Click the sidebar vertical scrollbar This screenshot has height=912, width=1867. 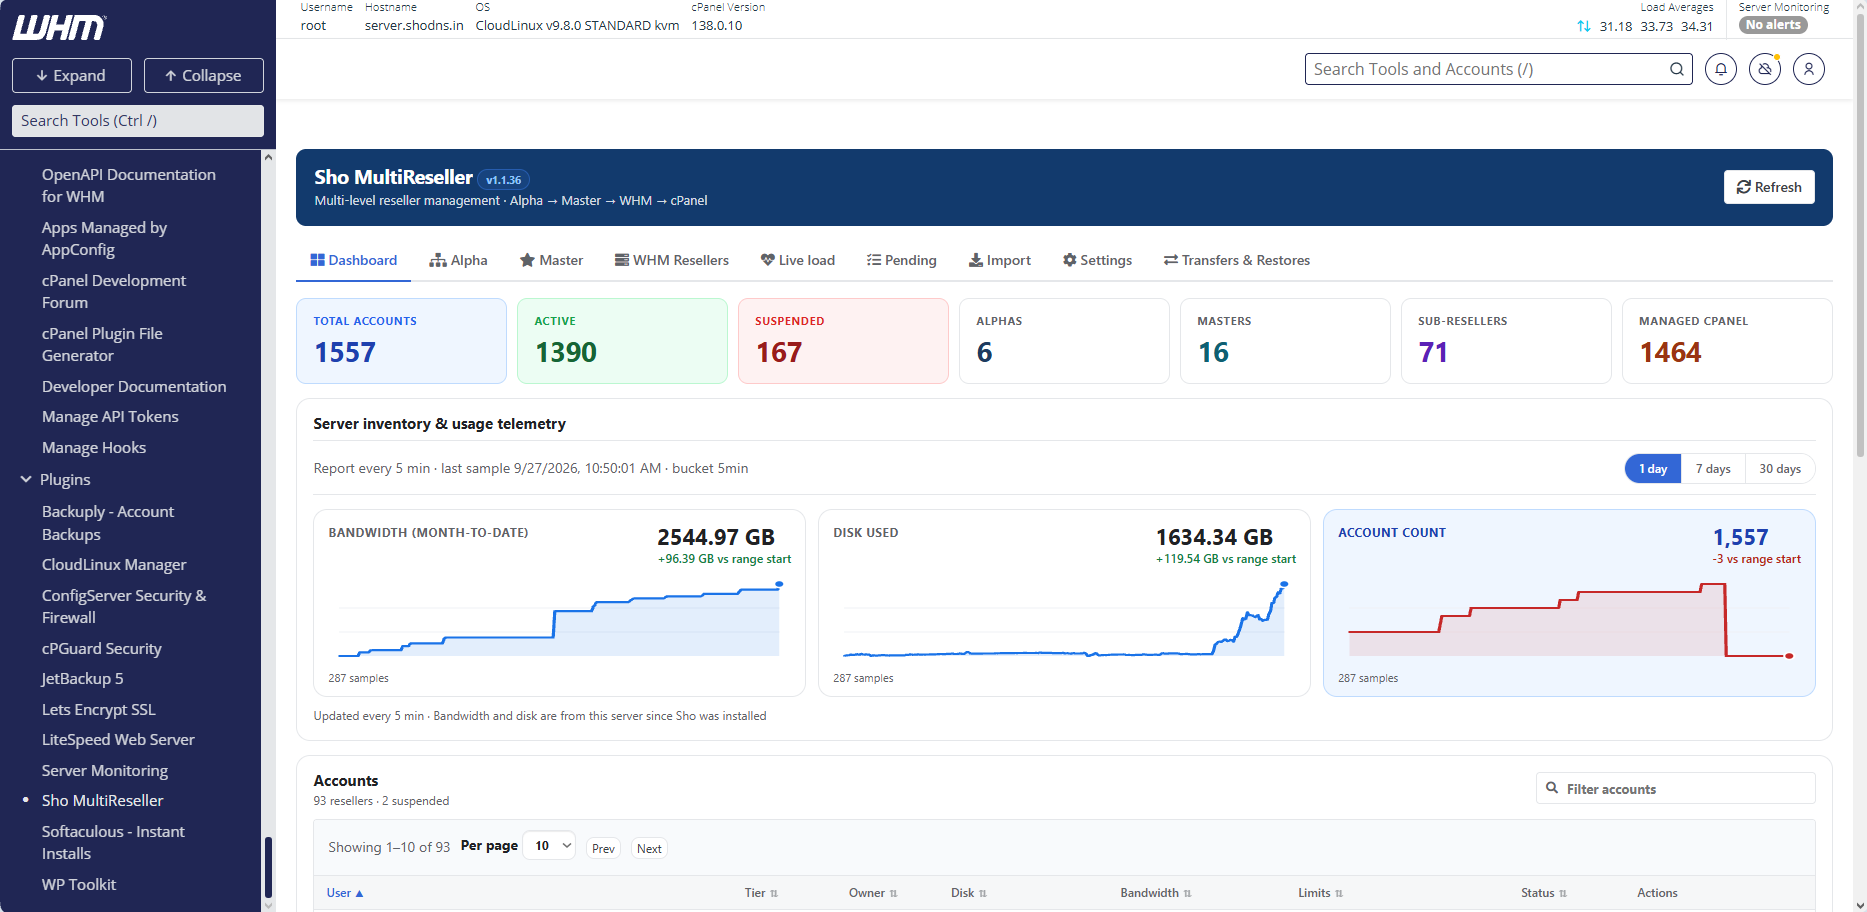pyautogui.click(x=268, y=868)
